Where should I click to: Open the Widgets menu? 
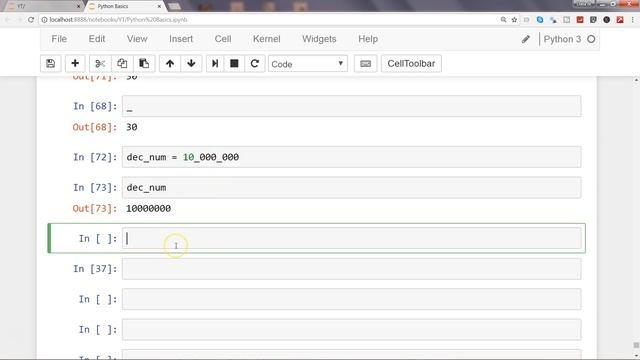pyautogui.click(x=319, y=39)
